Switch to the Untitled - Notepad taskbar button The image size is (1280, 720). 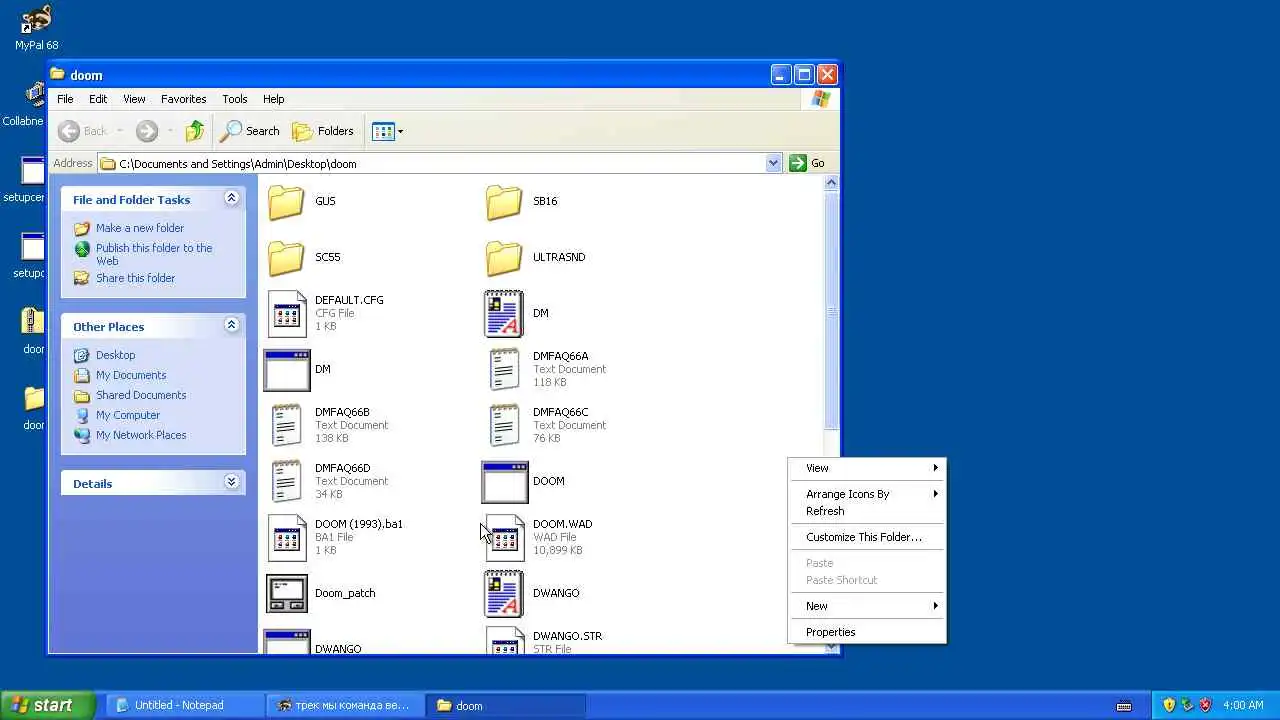coord(183,705)
